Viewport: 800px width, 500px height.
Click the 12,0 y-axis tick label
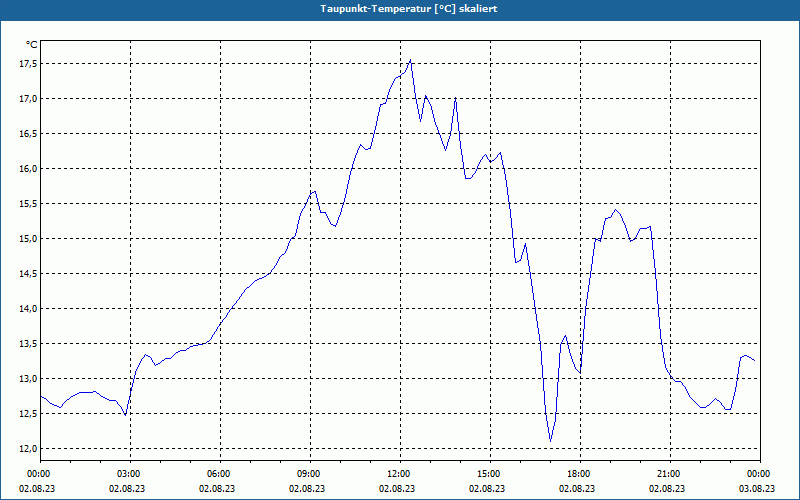[29, 449]
